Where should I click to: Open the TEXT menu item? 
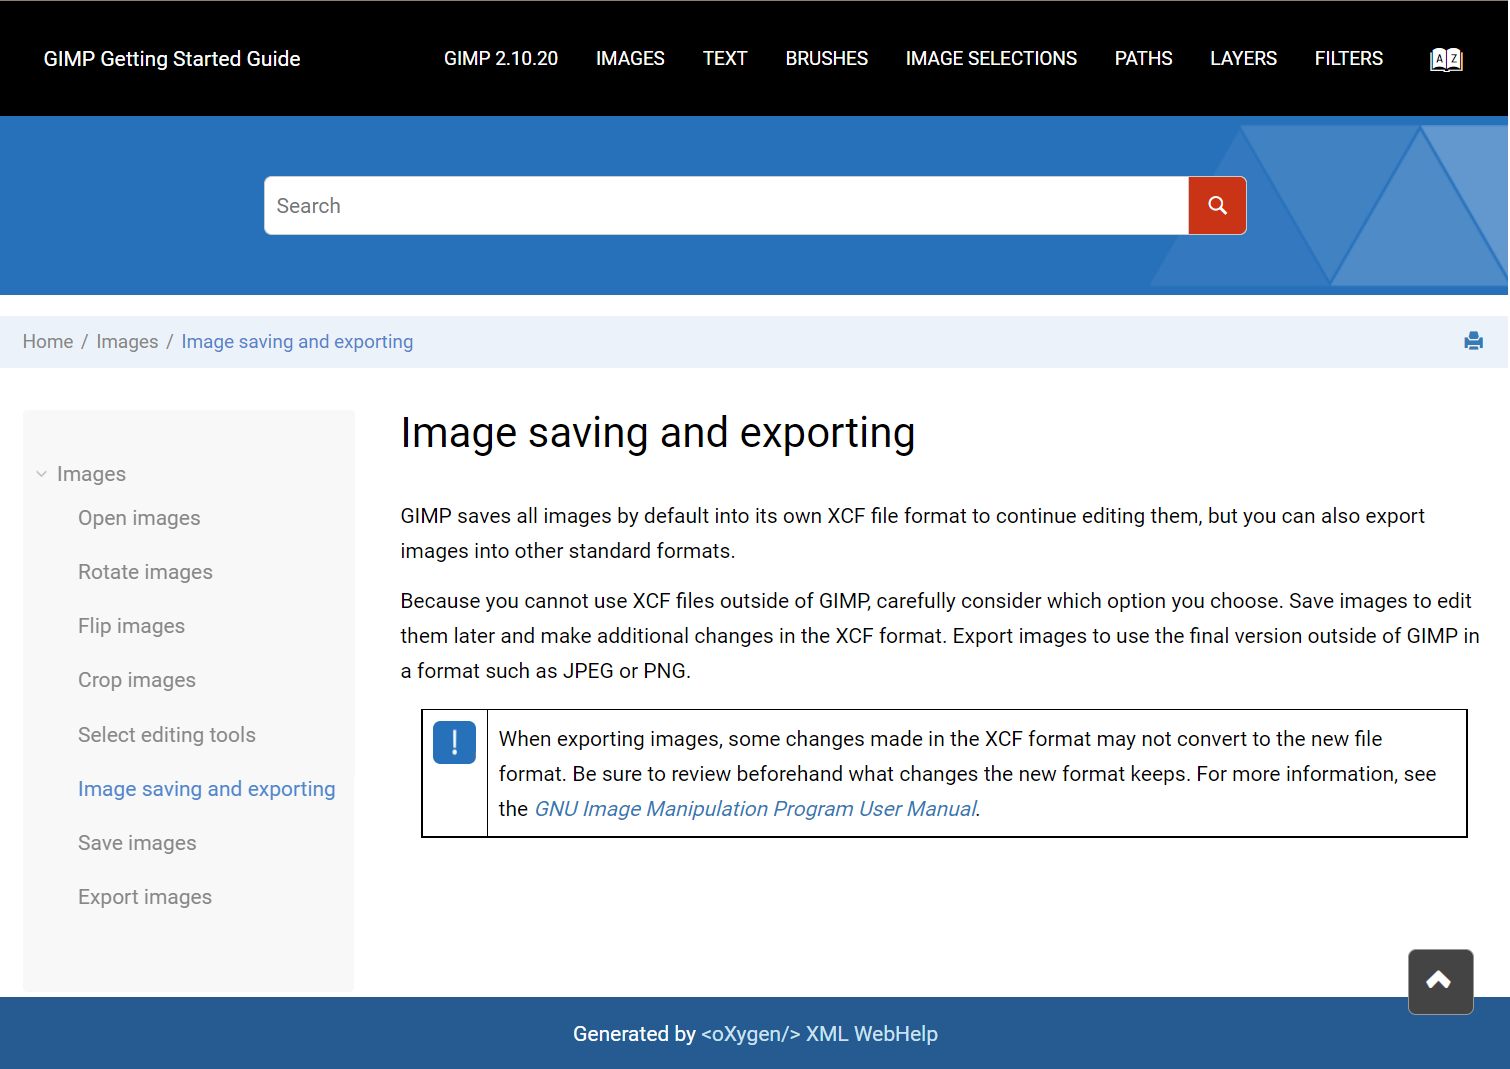725,59
